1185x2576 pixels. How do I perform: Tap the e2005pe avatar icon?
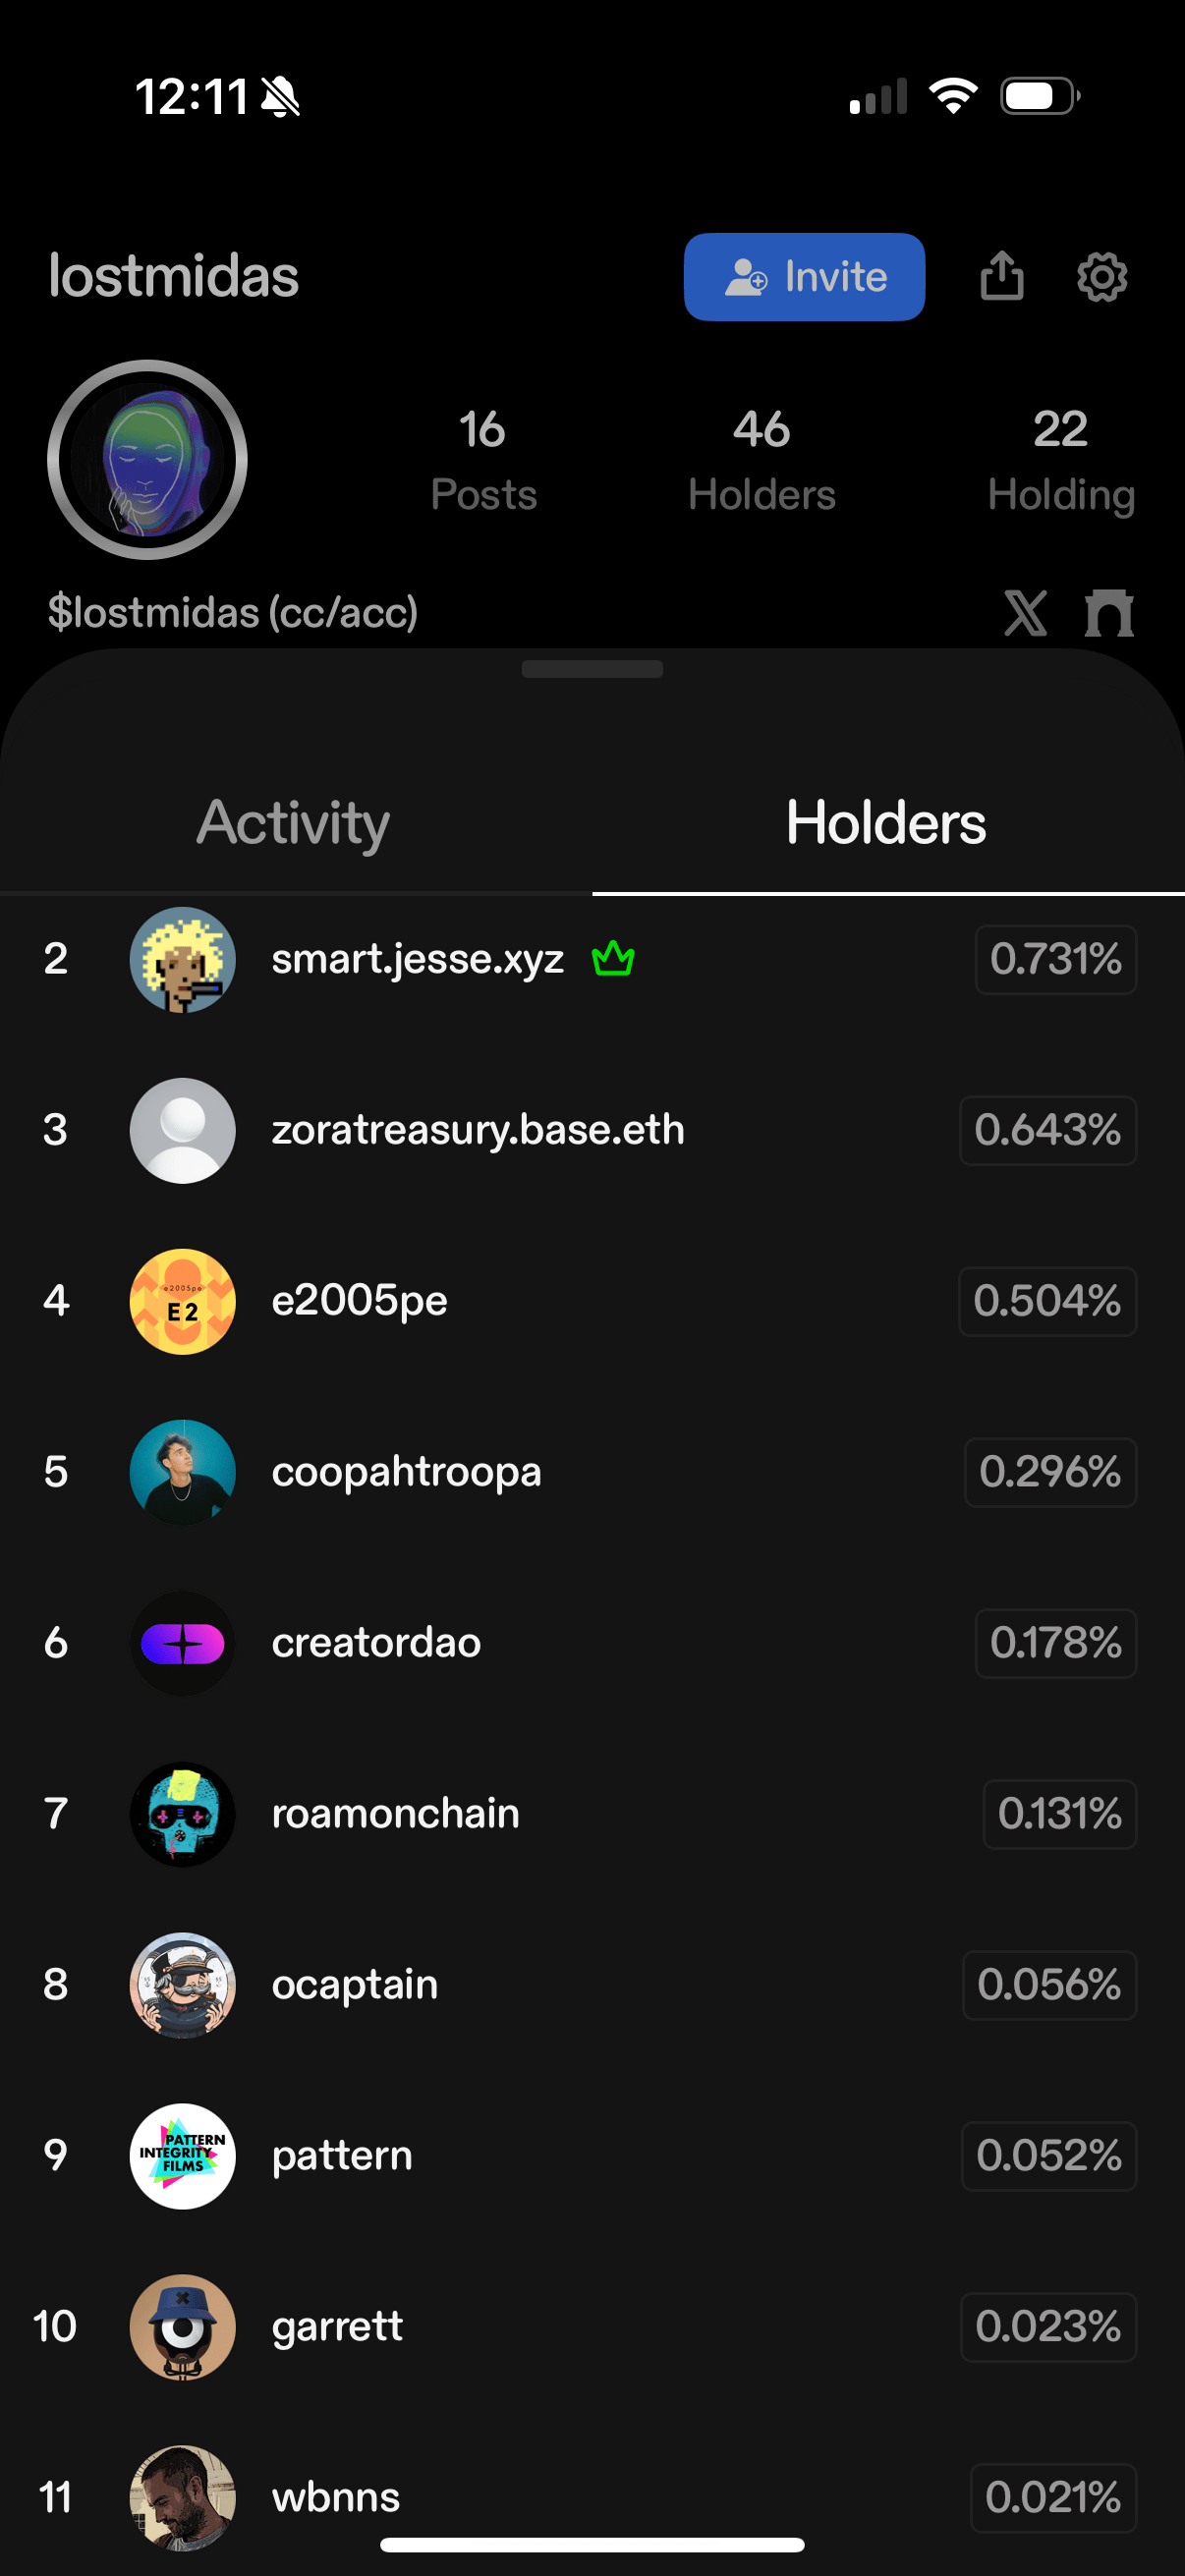coord(183,1301)
